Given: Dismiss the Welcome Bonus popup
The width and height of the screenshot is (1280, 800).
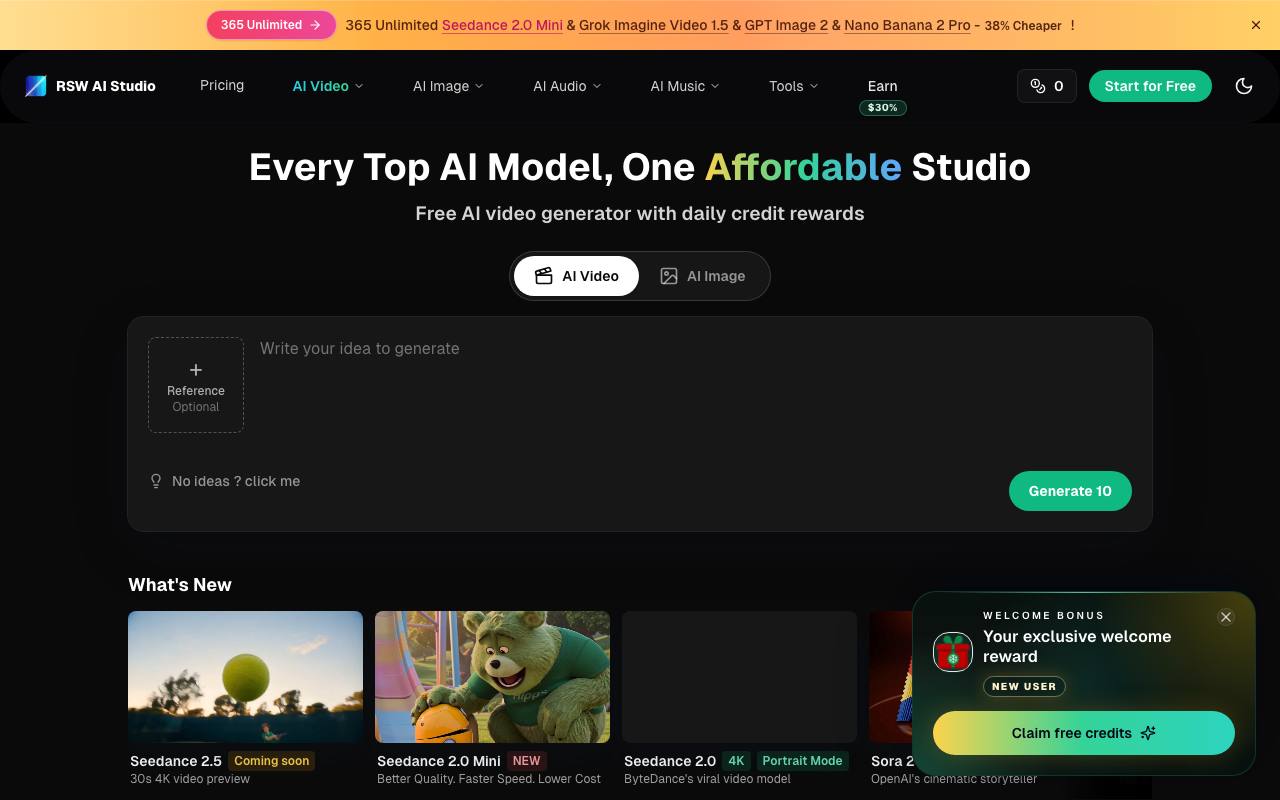Looking at the screenshot, I should 1226,617.
